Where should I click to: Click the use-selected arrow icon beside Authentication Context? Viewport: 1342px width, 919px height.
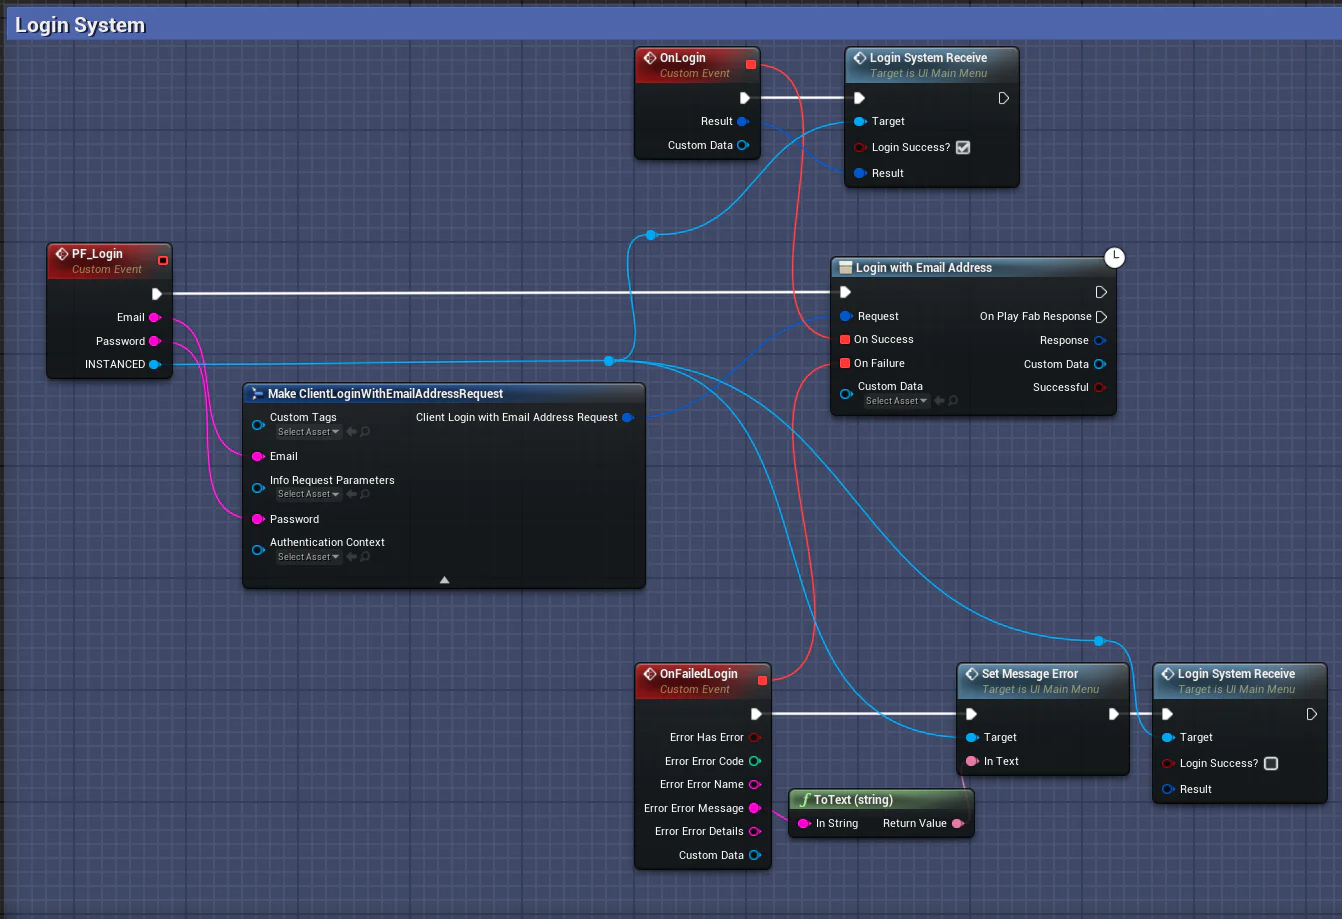[x=351, y=557]
